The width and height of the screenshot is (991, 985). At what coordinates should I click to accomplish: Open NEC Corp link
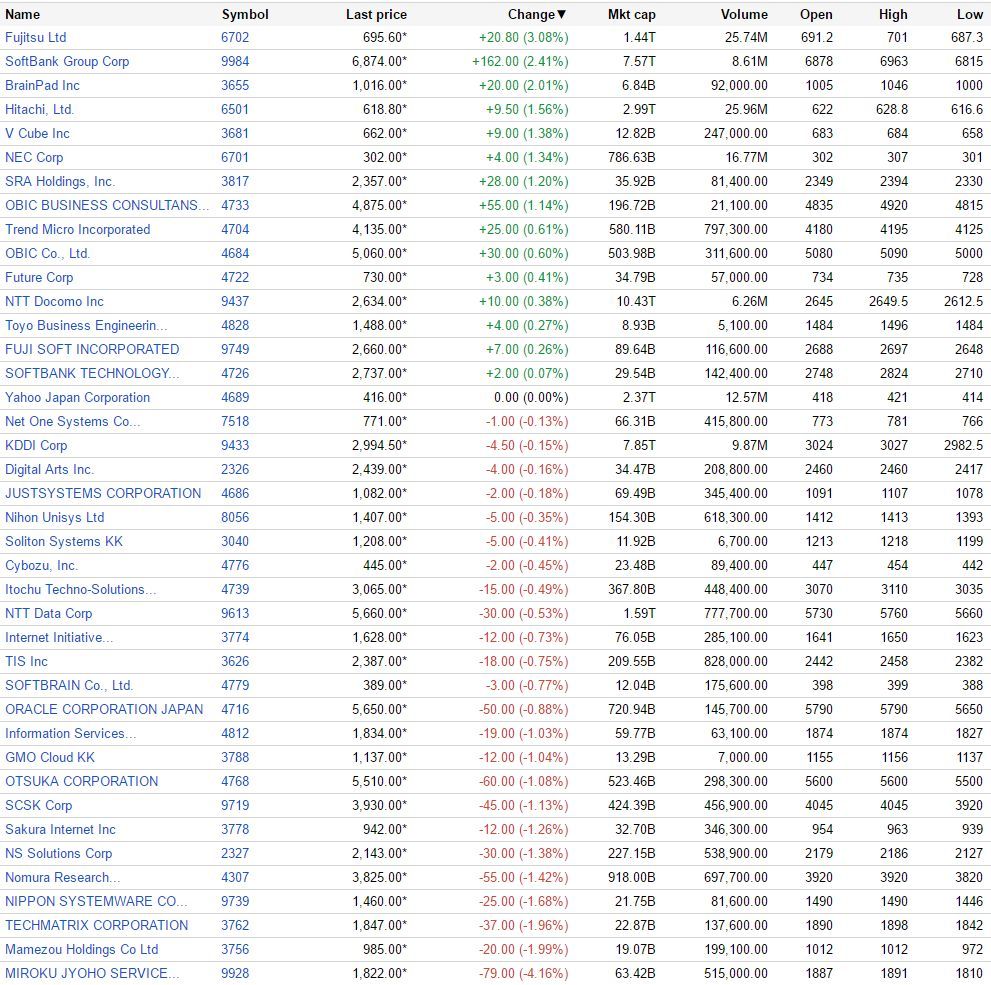[34, 157]
